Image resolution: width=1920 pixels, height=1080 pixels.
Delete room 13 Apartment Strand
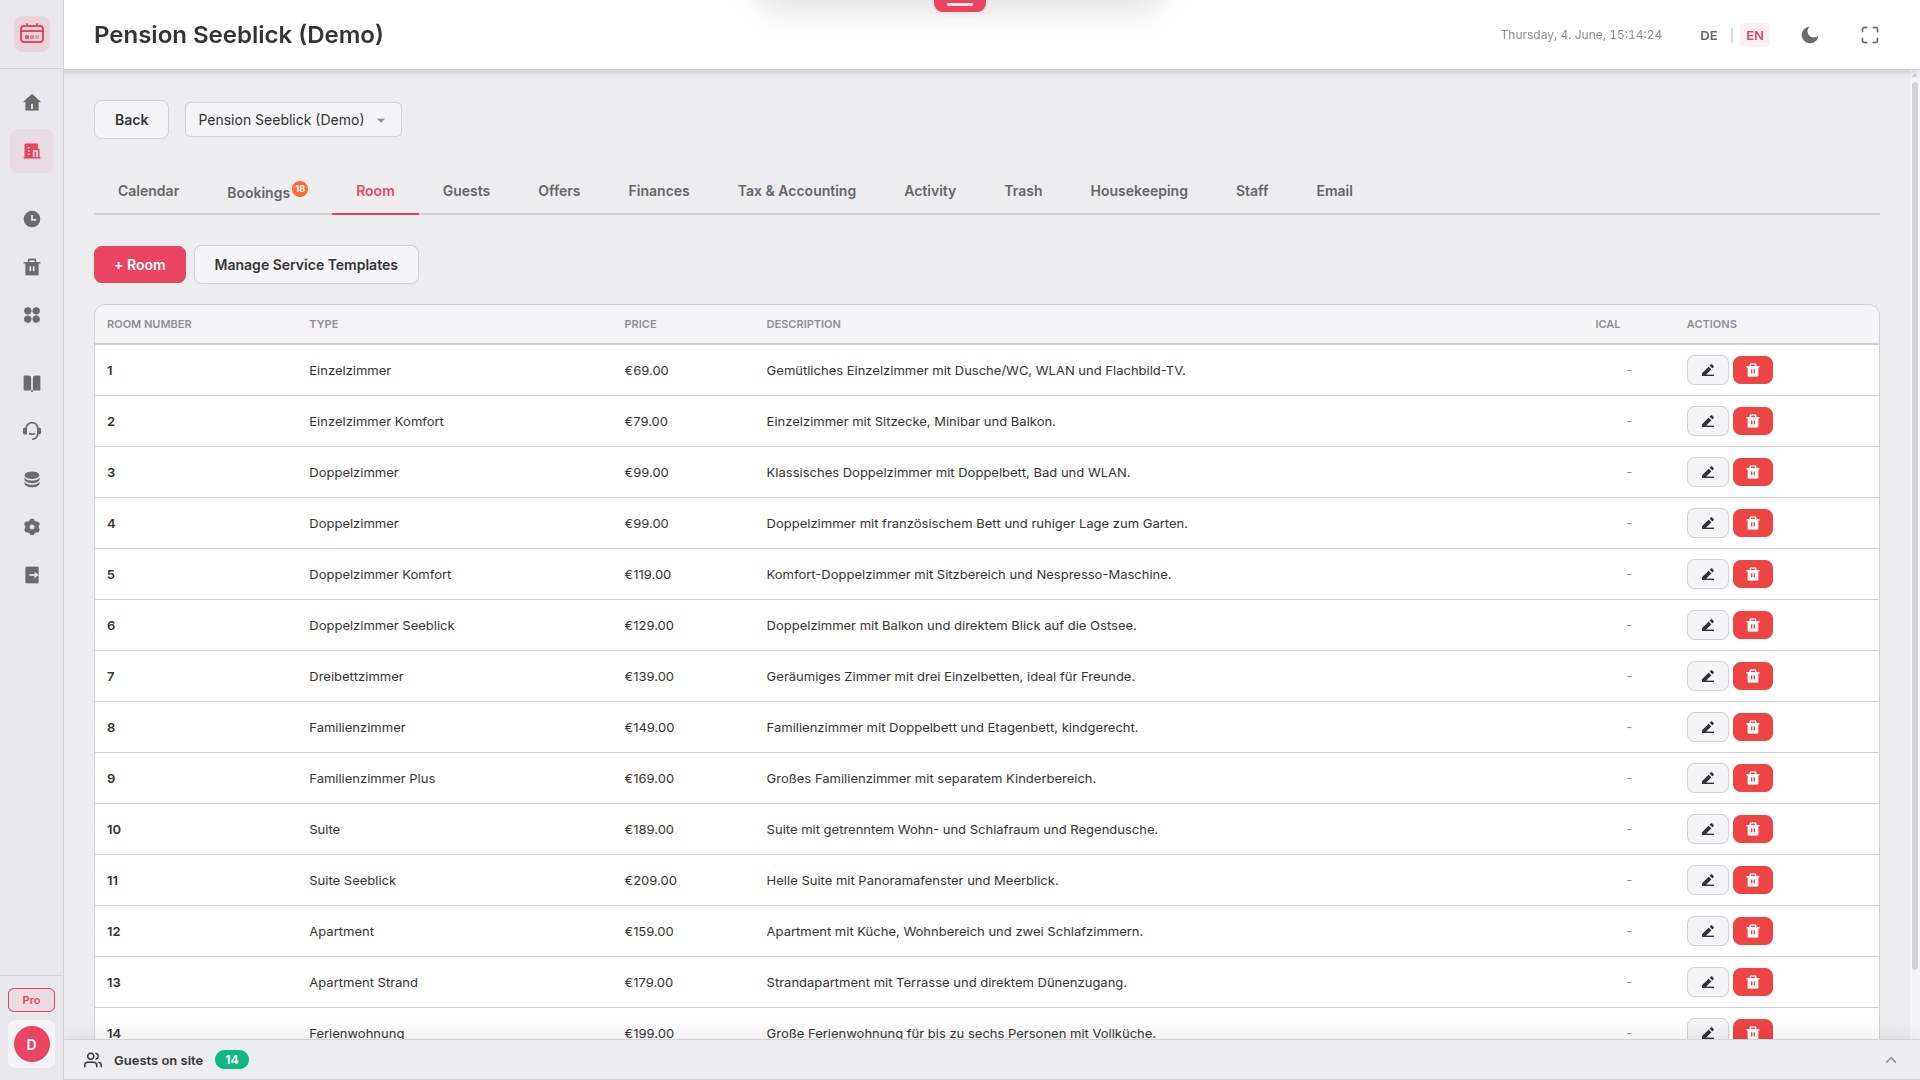pyautogui.click(x=1753, y=982)
